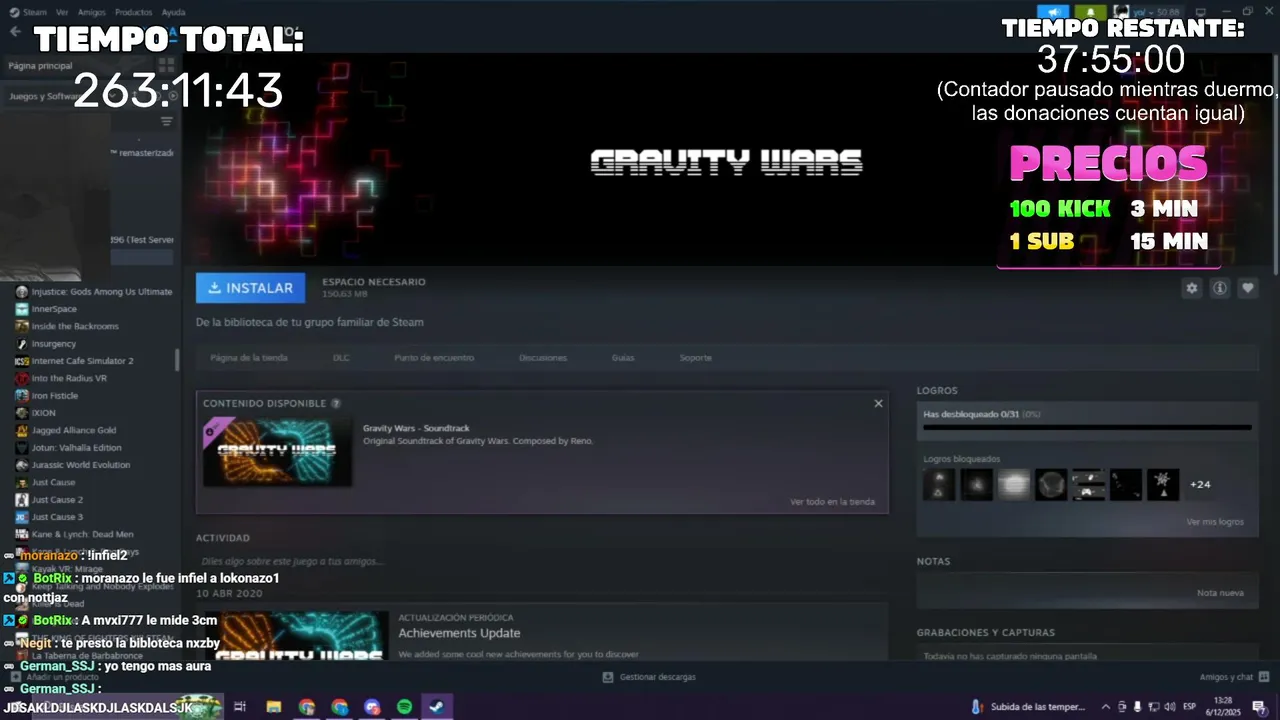The image size is (1280, 720).
Task: Open game info circle icon
Action: tap(1220, 288)
